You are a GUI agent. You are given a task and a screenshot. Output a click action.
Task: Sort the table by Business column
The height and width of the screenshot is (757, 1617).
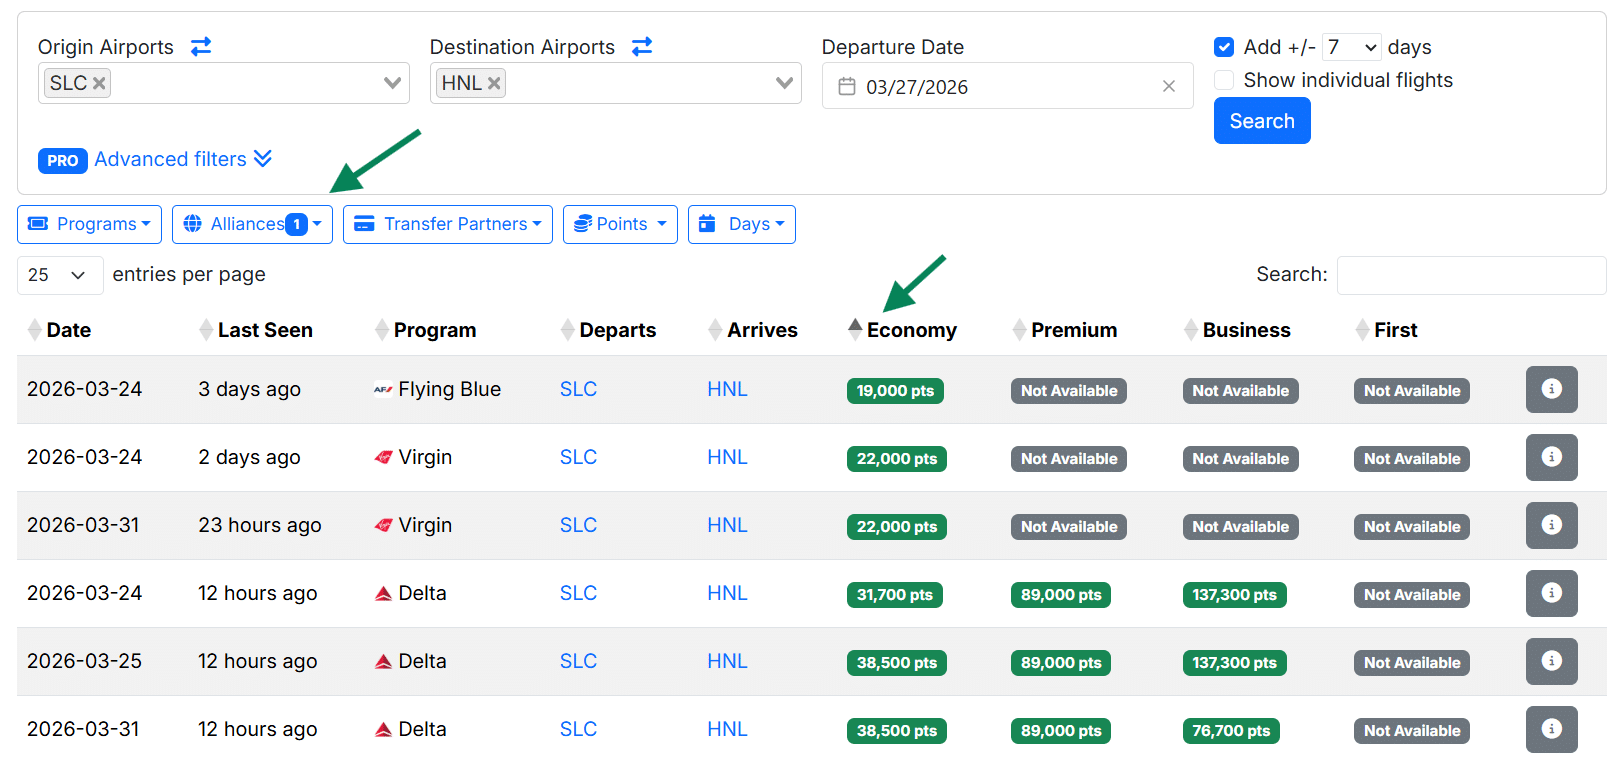(x=1245, y=330)
